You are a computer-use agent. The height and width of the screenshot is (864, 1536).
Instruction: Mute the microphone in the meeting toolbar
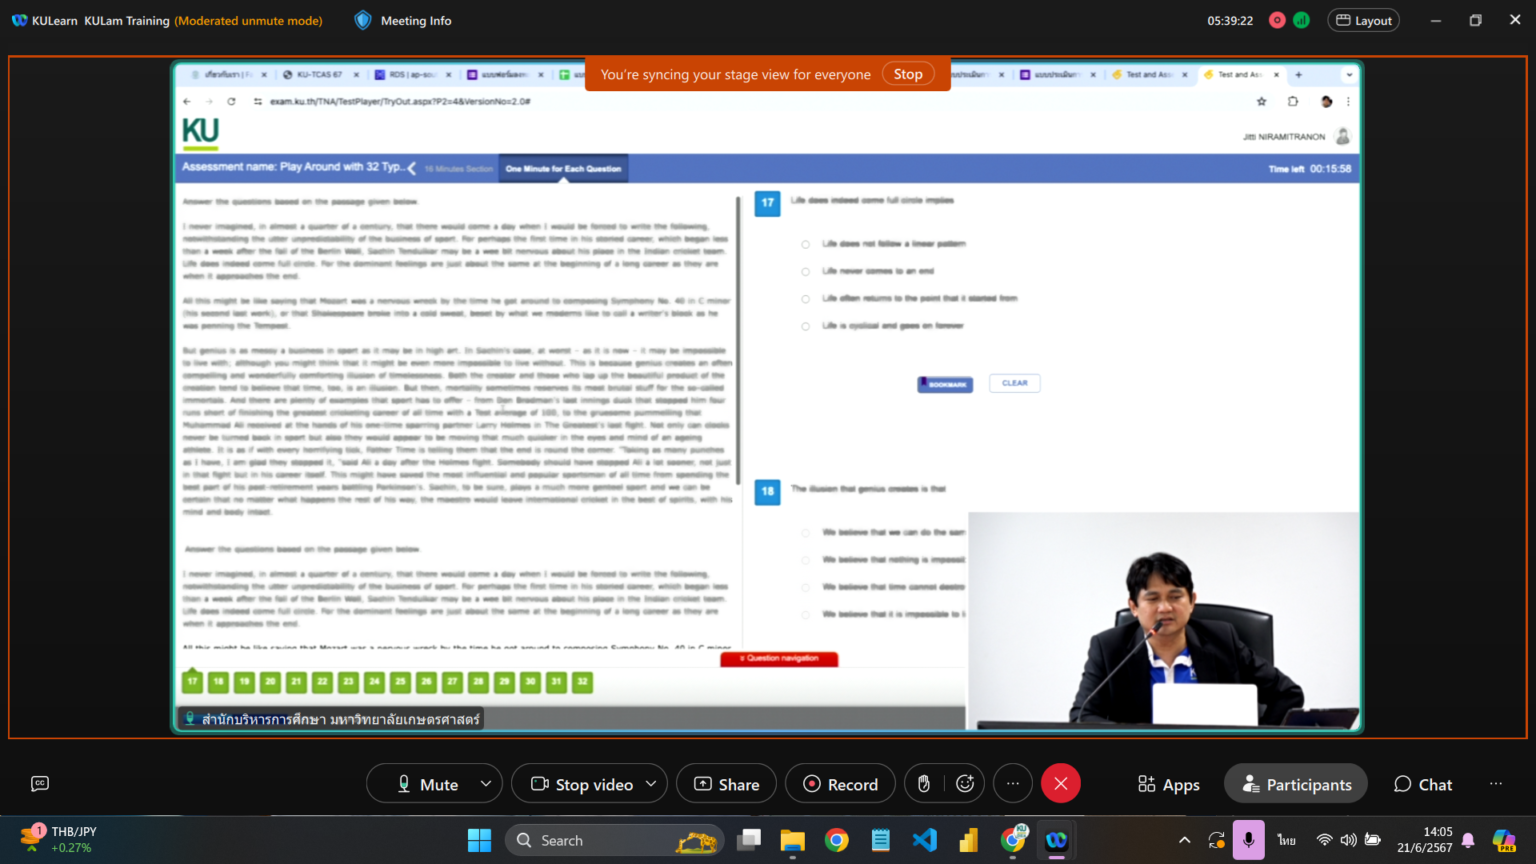(433, 783)
